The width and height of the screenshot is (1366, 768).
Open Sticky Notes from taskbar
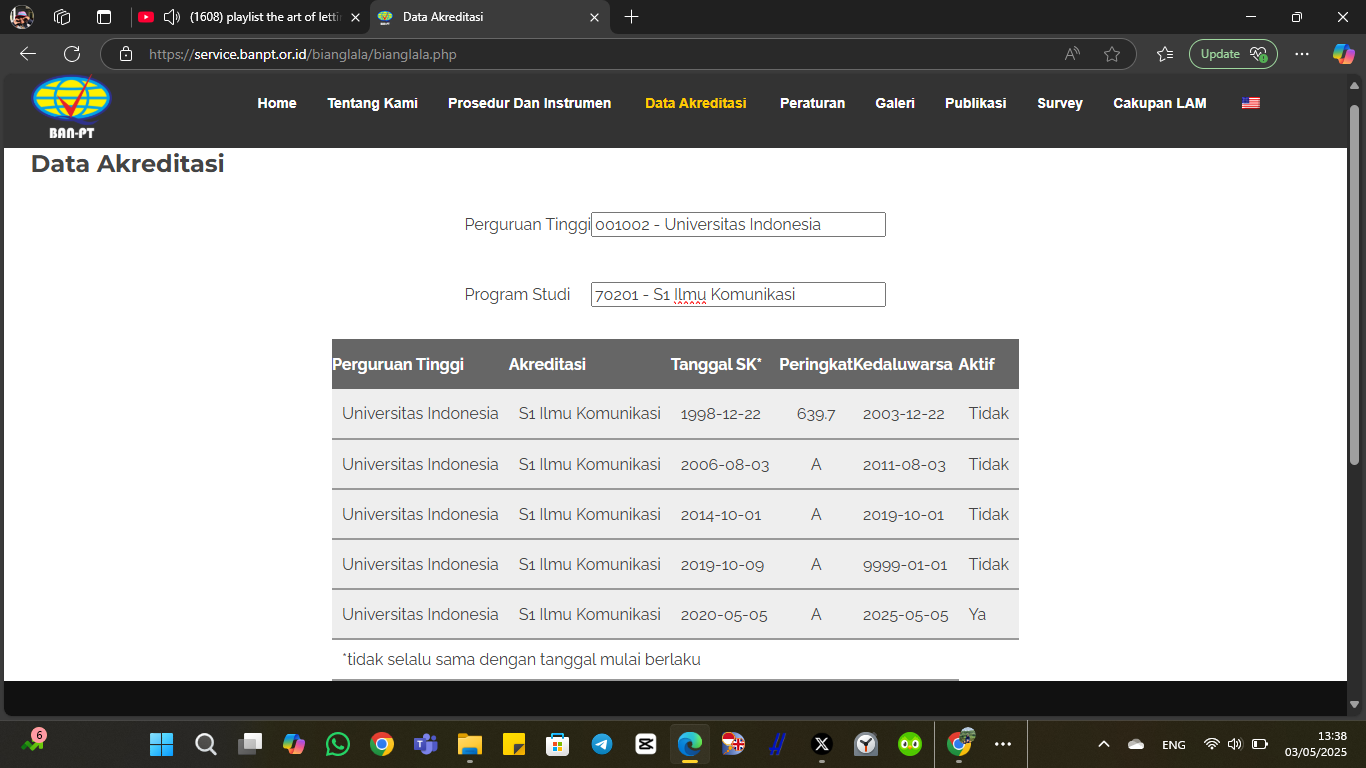click(x=514, y=744)
